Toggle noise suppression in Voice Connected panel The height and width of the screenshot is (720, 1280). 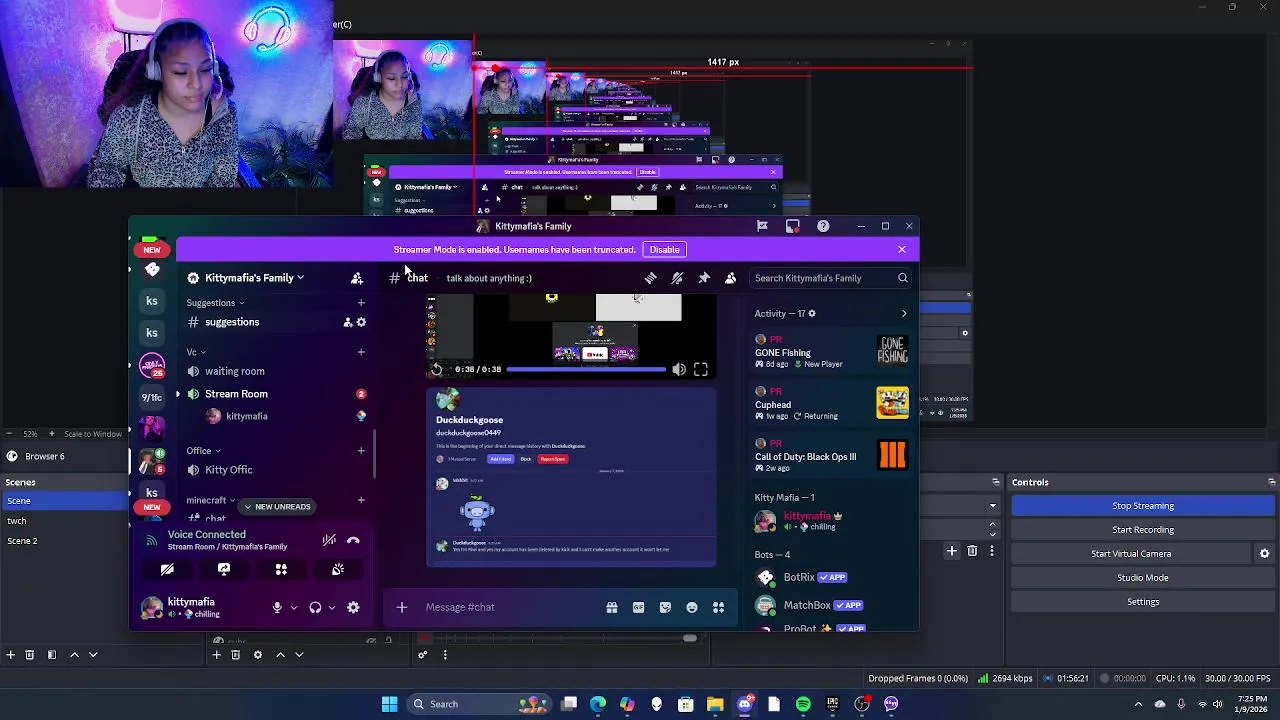329,540
